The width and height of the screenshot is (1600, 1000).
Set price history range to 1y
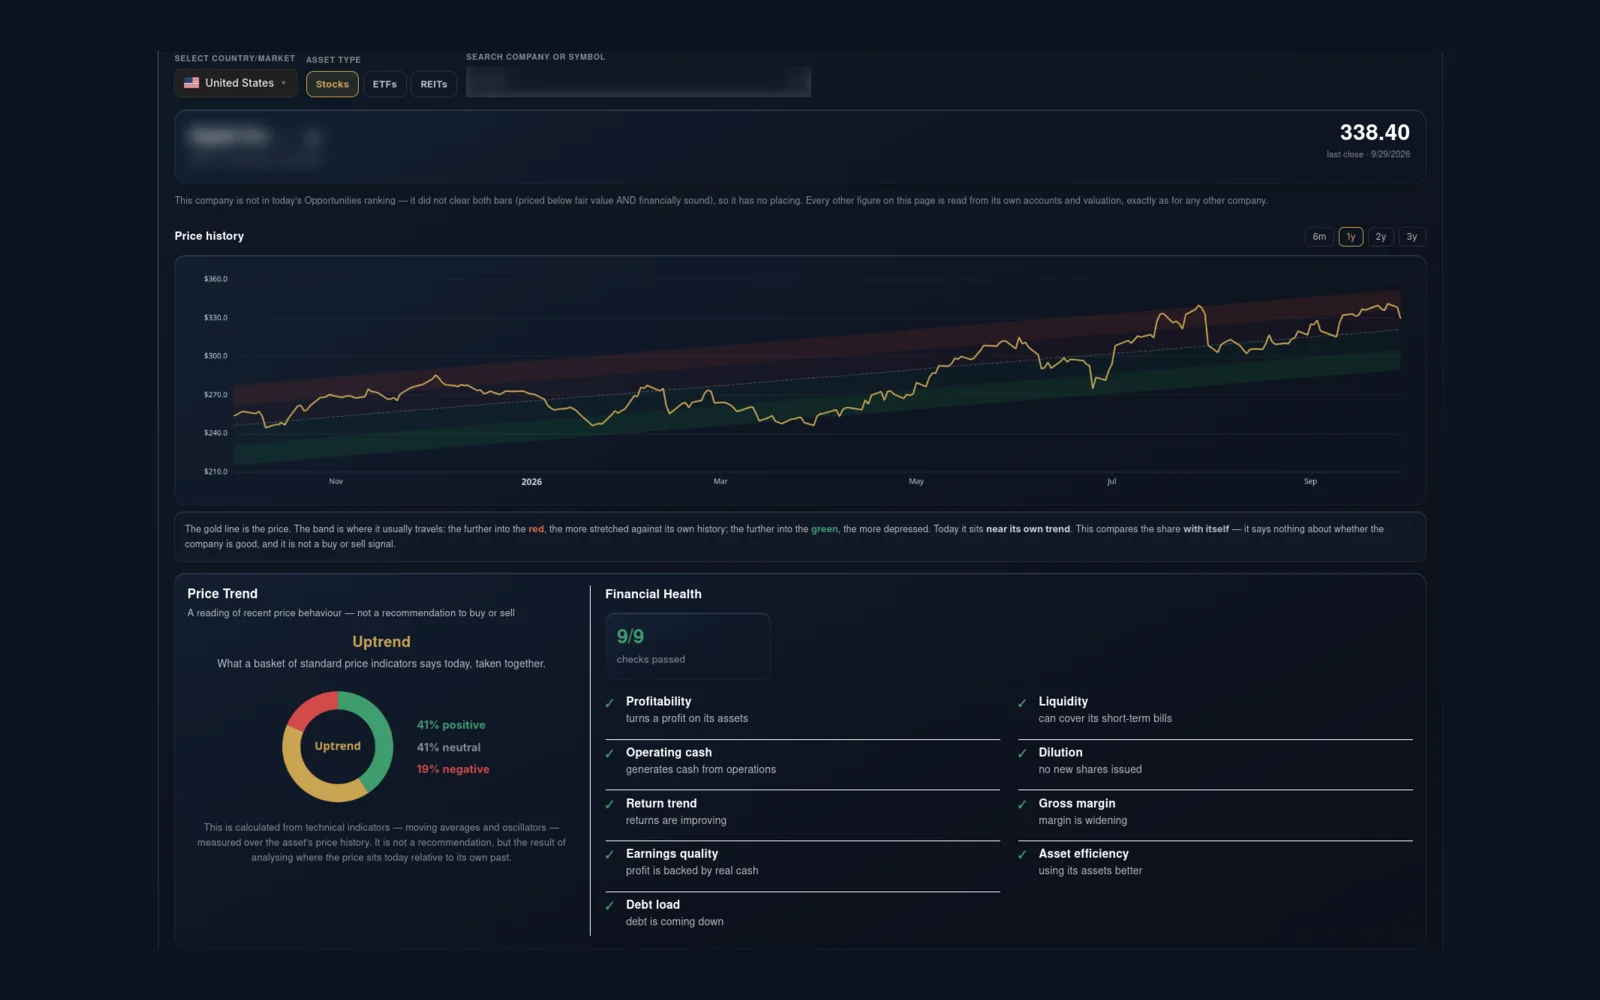(1351, 237)
